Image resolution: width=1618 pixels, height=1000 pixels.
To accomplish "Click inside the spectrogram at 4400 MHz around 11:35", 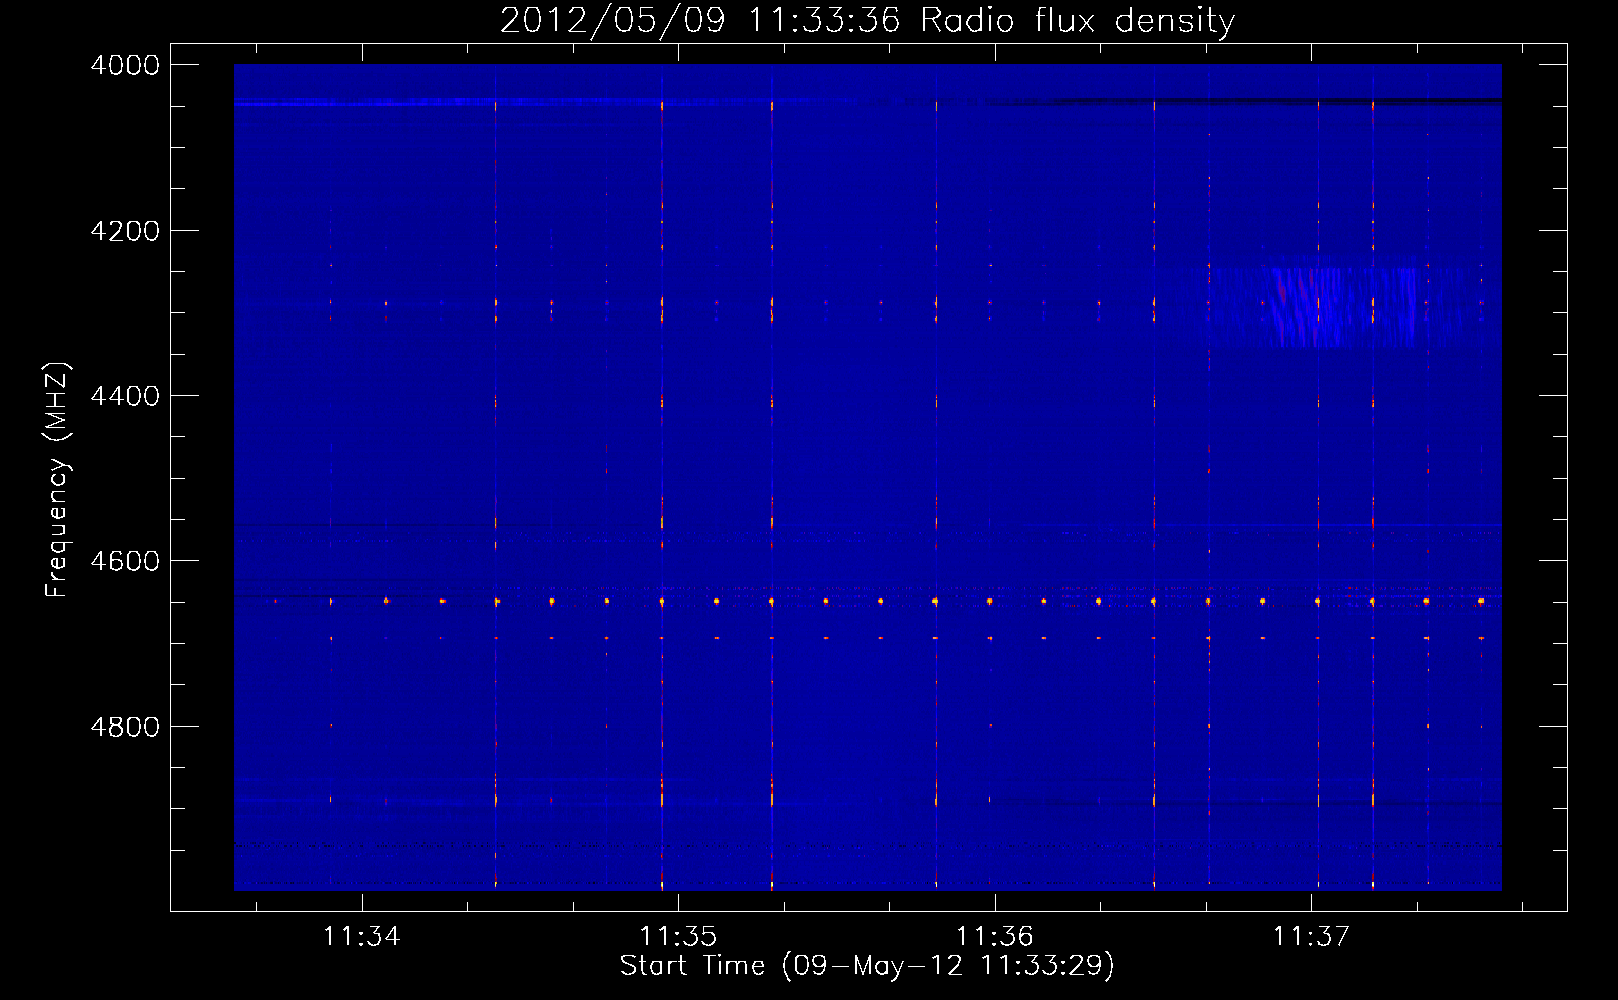I will [x=679, y=396].
